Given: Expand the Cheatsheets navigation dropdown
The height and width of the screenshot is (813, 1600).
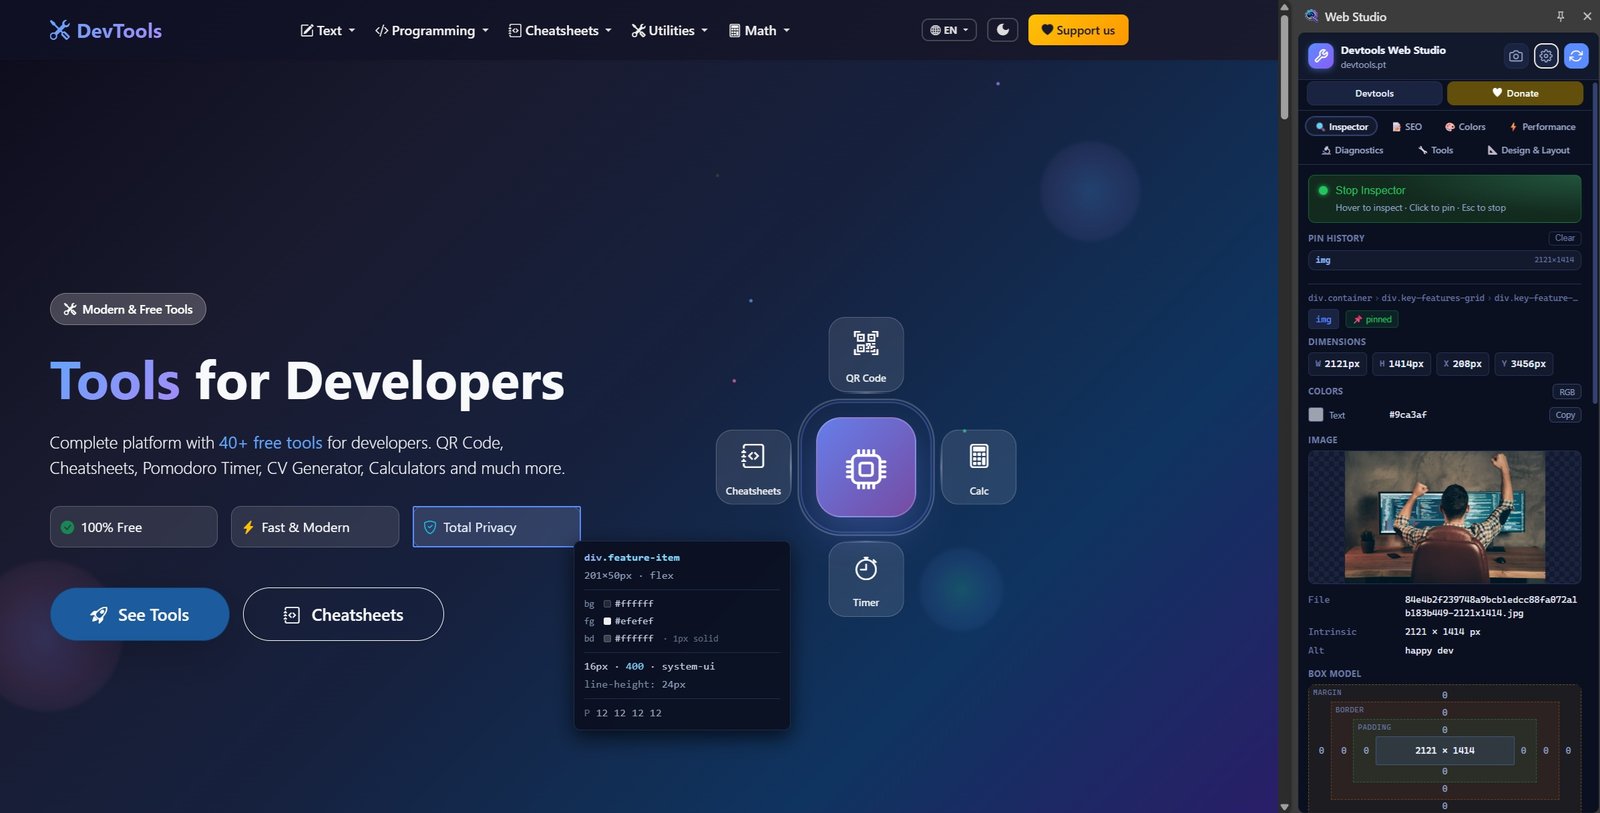Looking at the screenshot, I should click(x=560, y=30).
